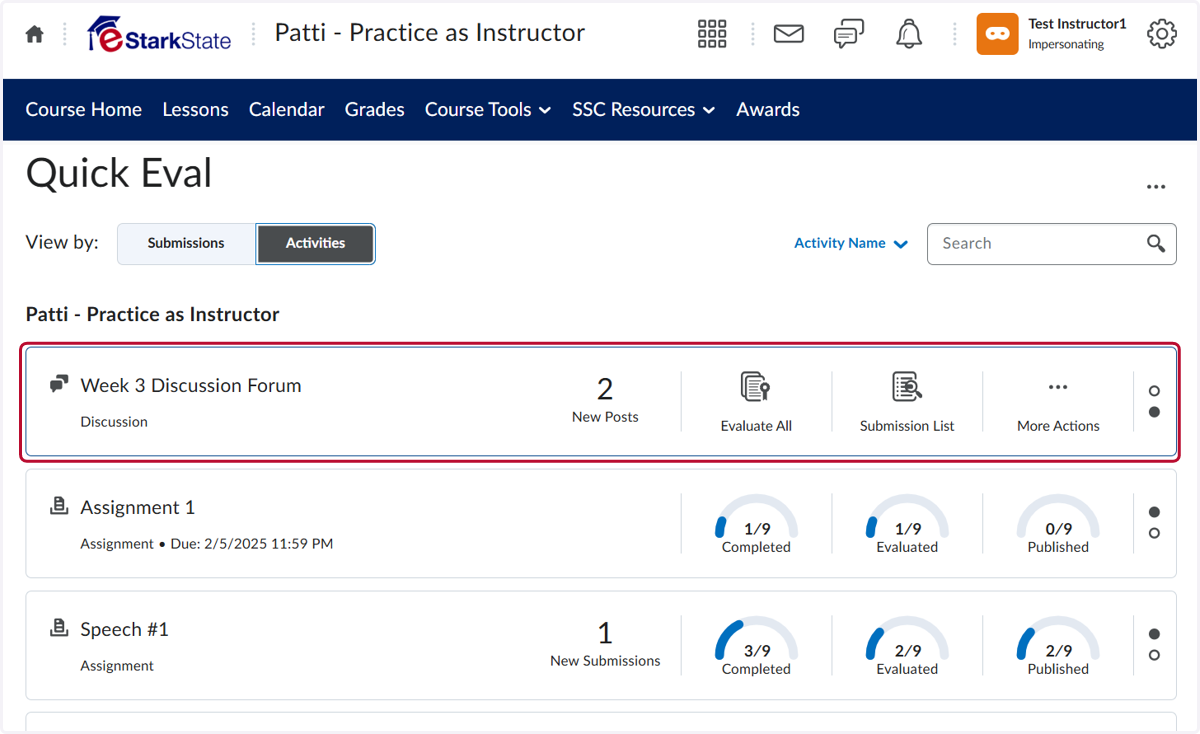Toggle Assignment 1 upper indicator dot
This screenshot has height=734, width=1200.
(x=1154, y=512)
